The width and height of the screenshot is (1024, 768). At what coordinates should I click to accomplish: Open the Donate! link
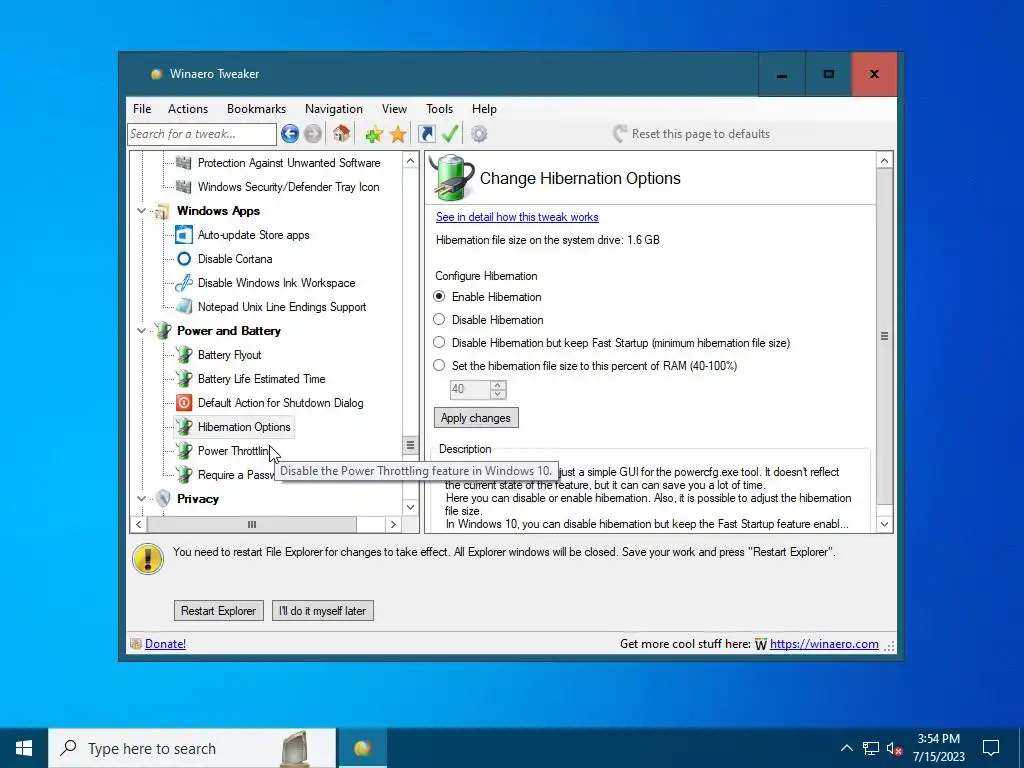(x=165, y=644)
